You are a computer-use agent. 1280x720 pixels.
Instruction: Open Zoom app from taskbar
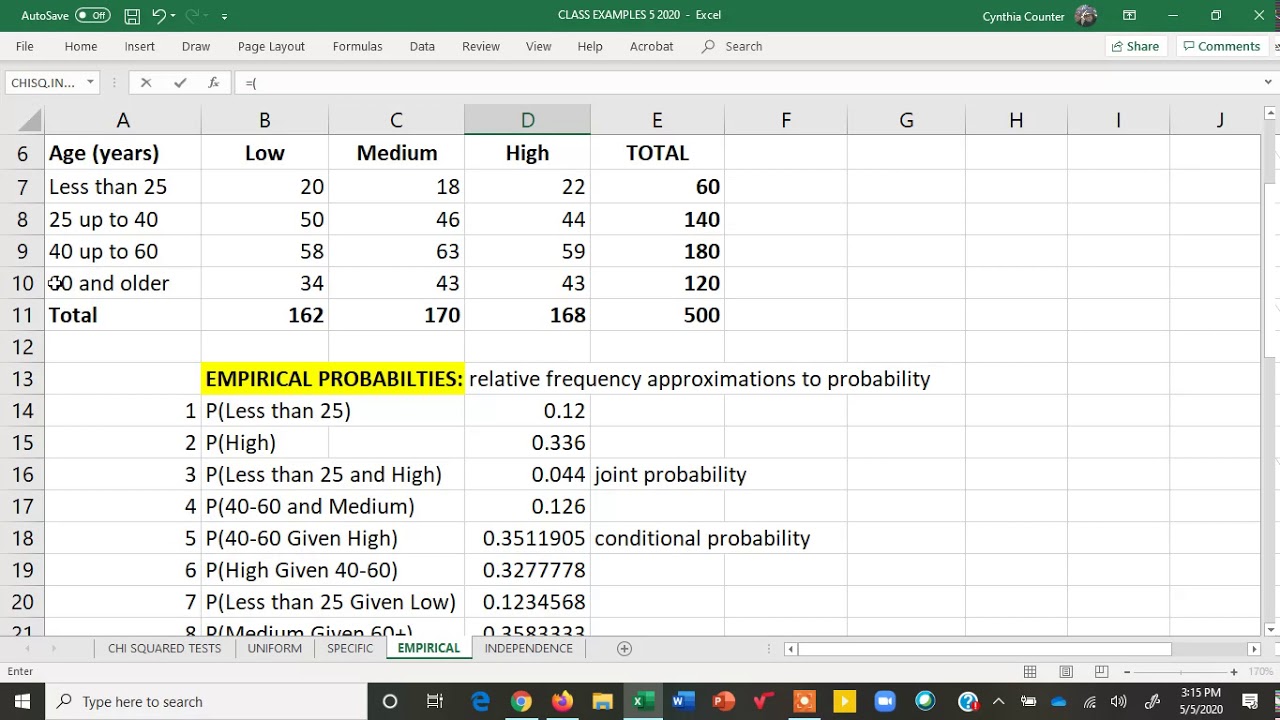(x=885, y=701)
